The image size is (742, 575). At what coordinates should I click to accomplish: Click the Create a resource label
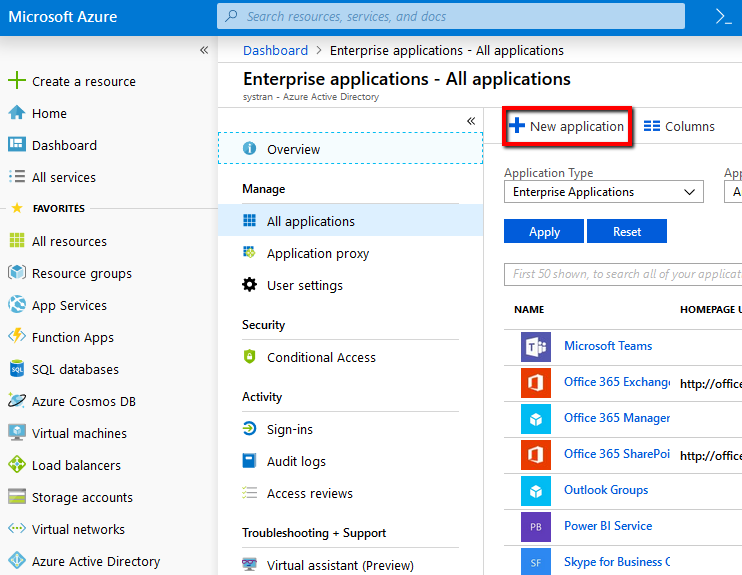pos(84,81)
